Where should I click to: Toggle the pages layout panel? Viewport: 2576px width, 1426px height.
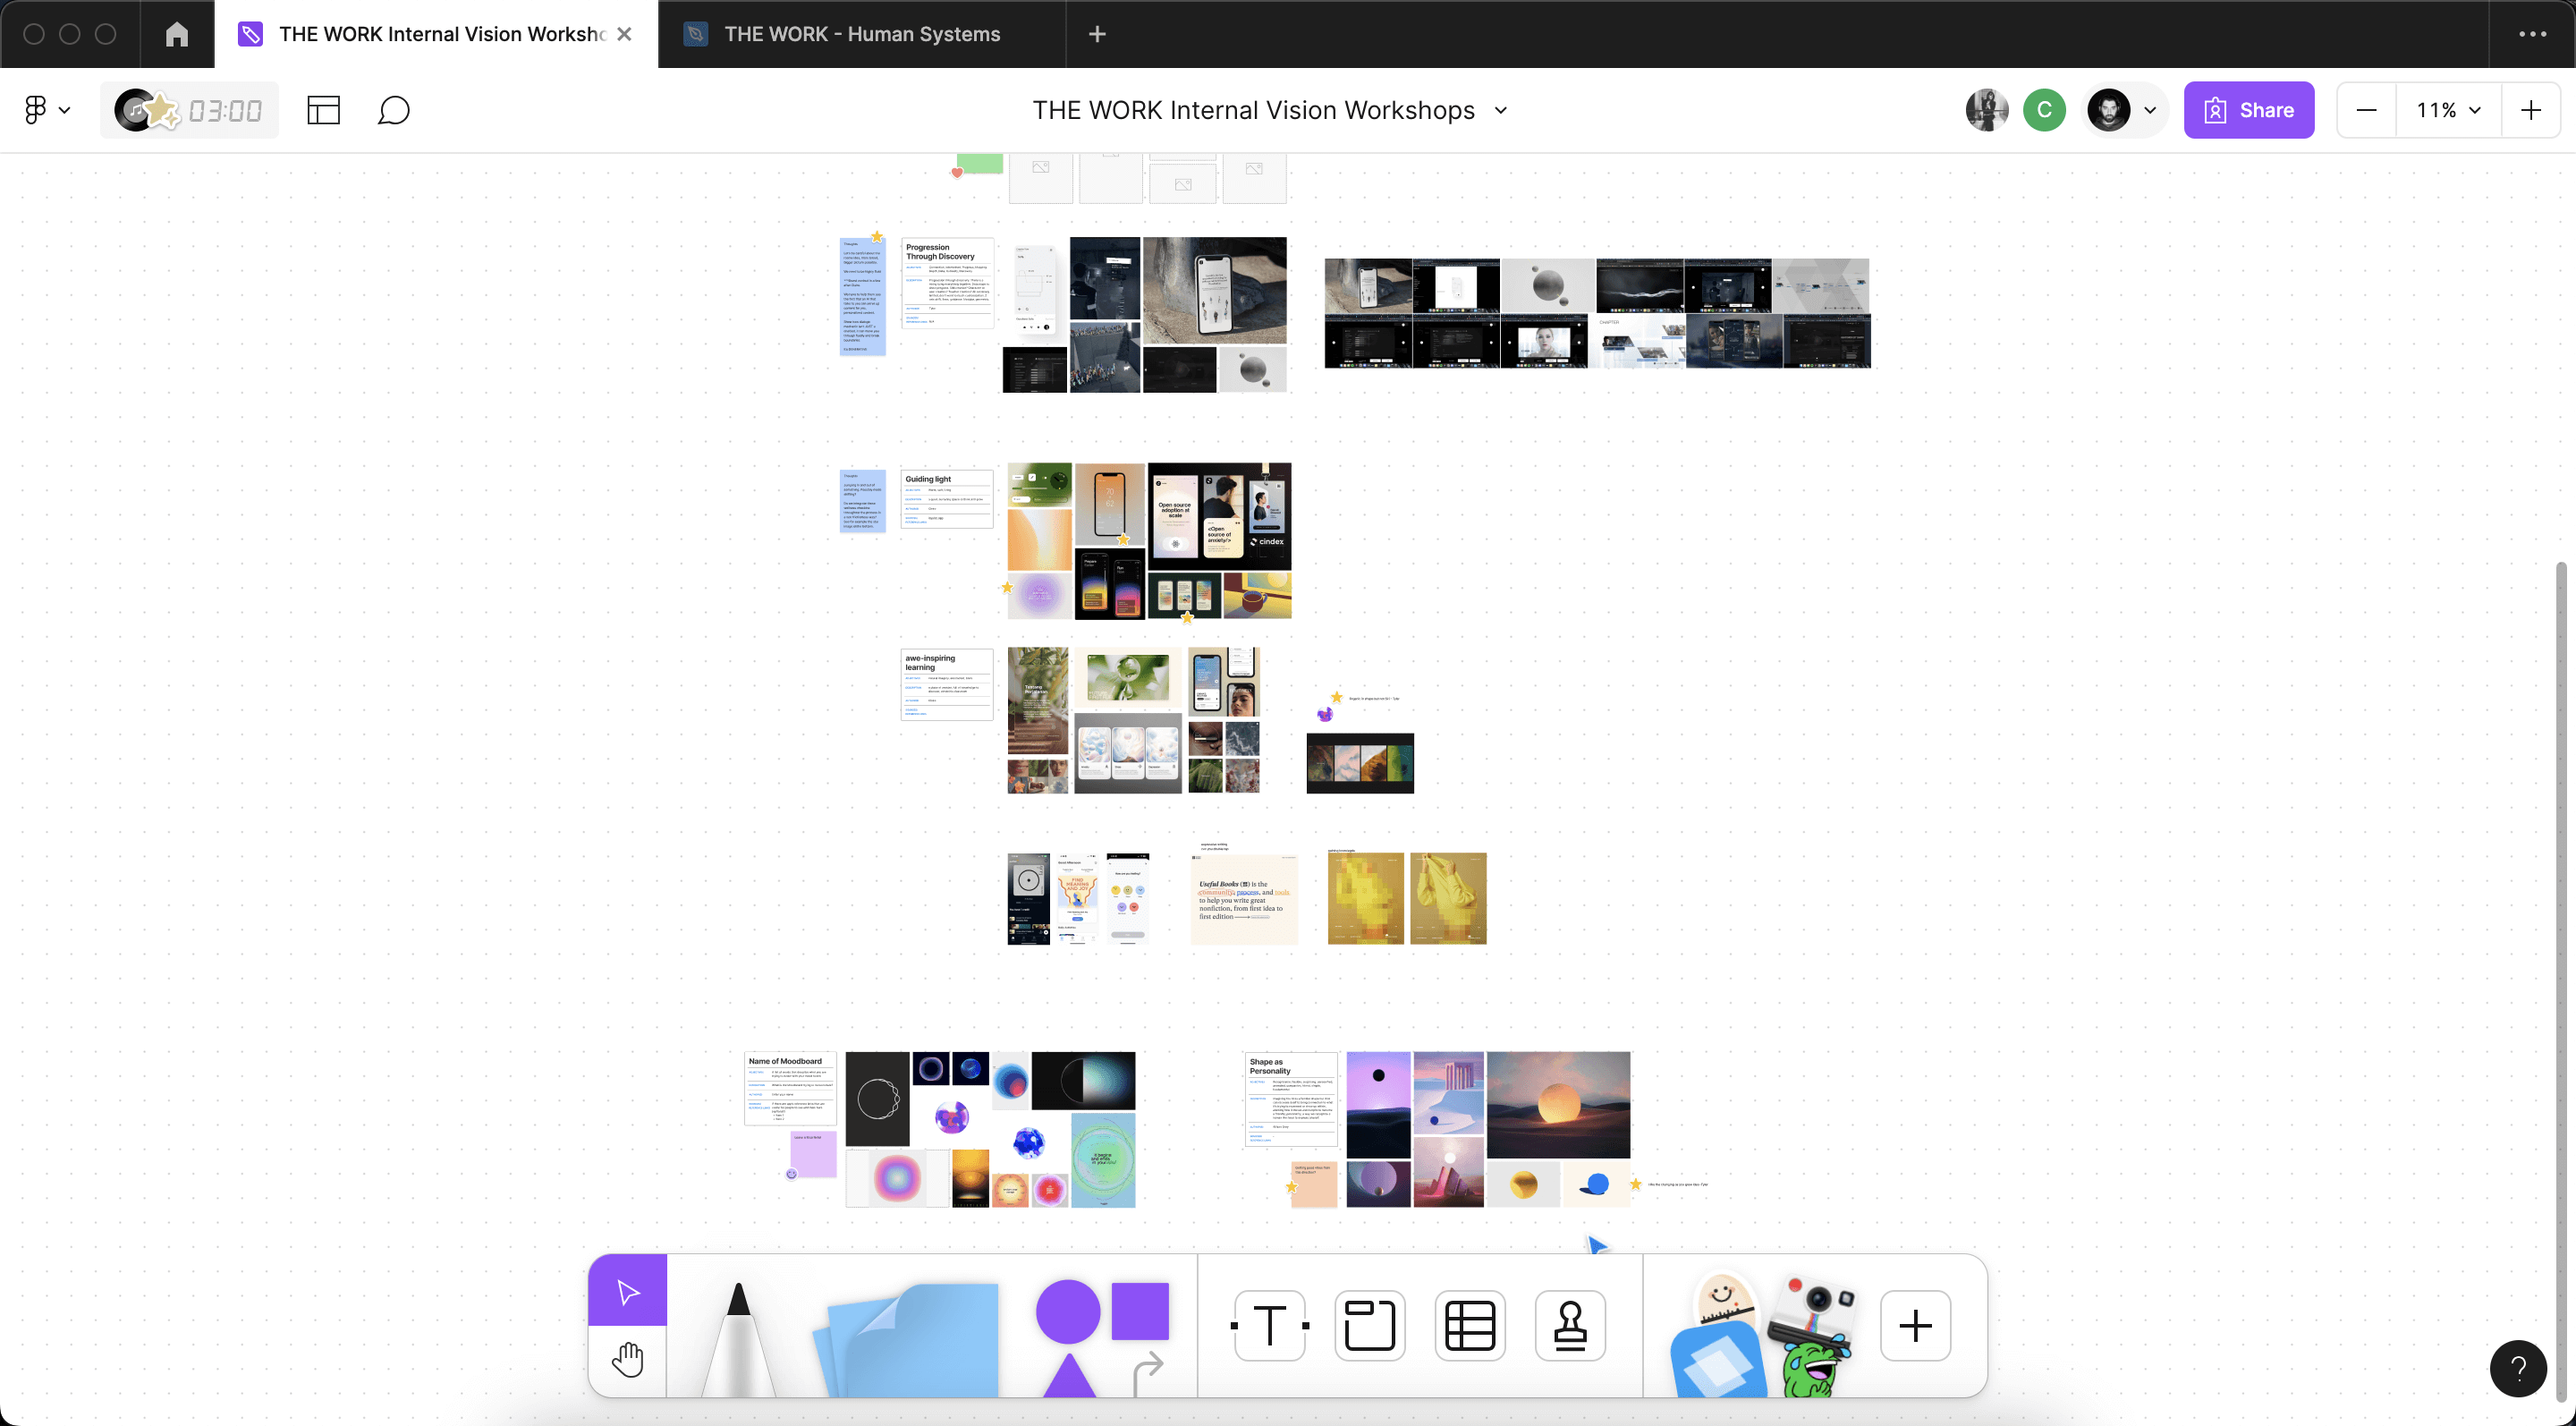[324, 110]
